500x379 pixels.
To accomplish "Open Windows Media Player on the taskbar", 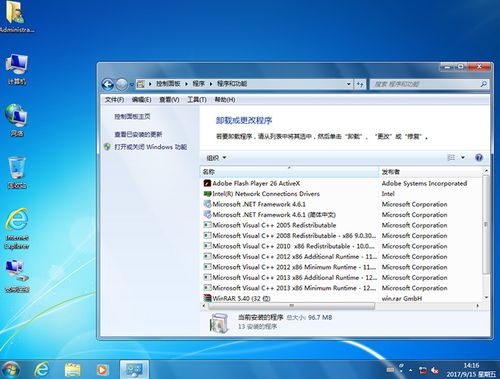I will 102,369.
